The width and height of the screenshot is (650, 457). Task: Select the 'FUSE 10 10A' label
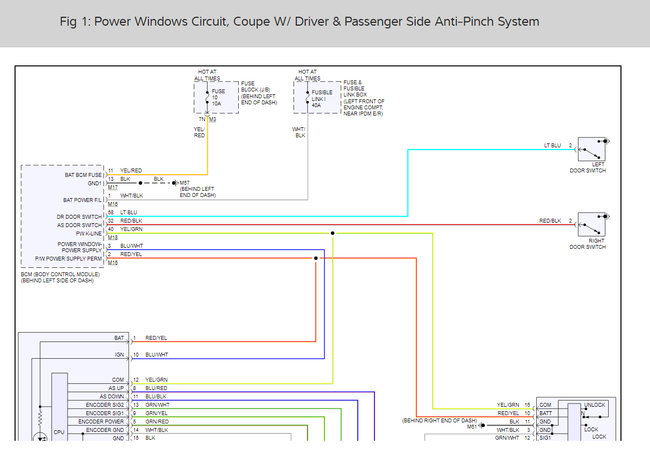[218, 97]
